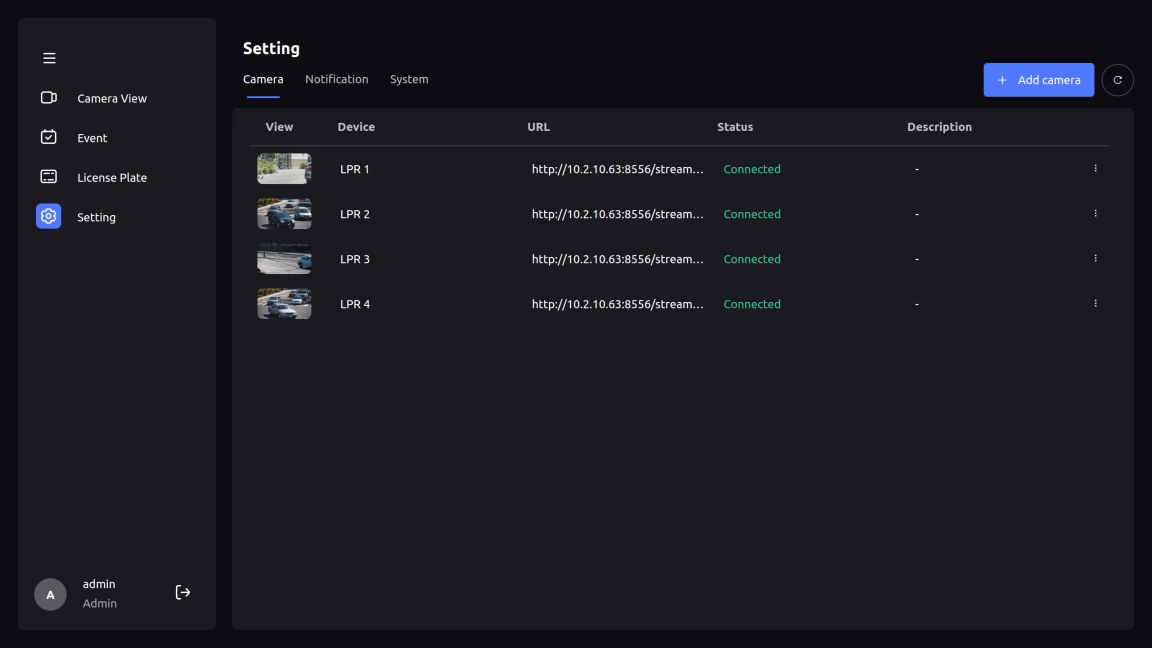Select the Camera tab
The height and width of the screenshot is (648, 1152).
(263, 79)
